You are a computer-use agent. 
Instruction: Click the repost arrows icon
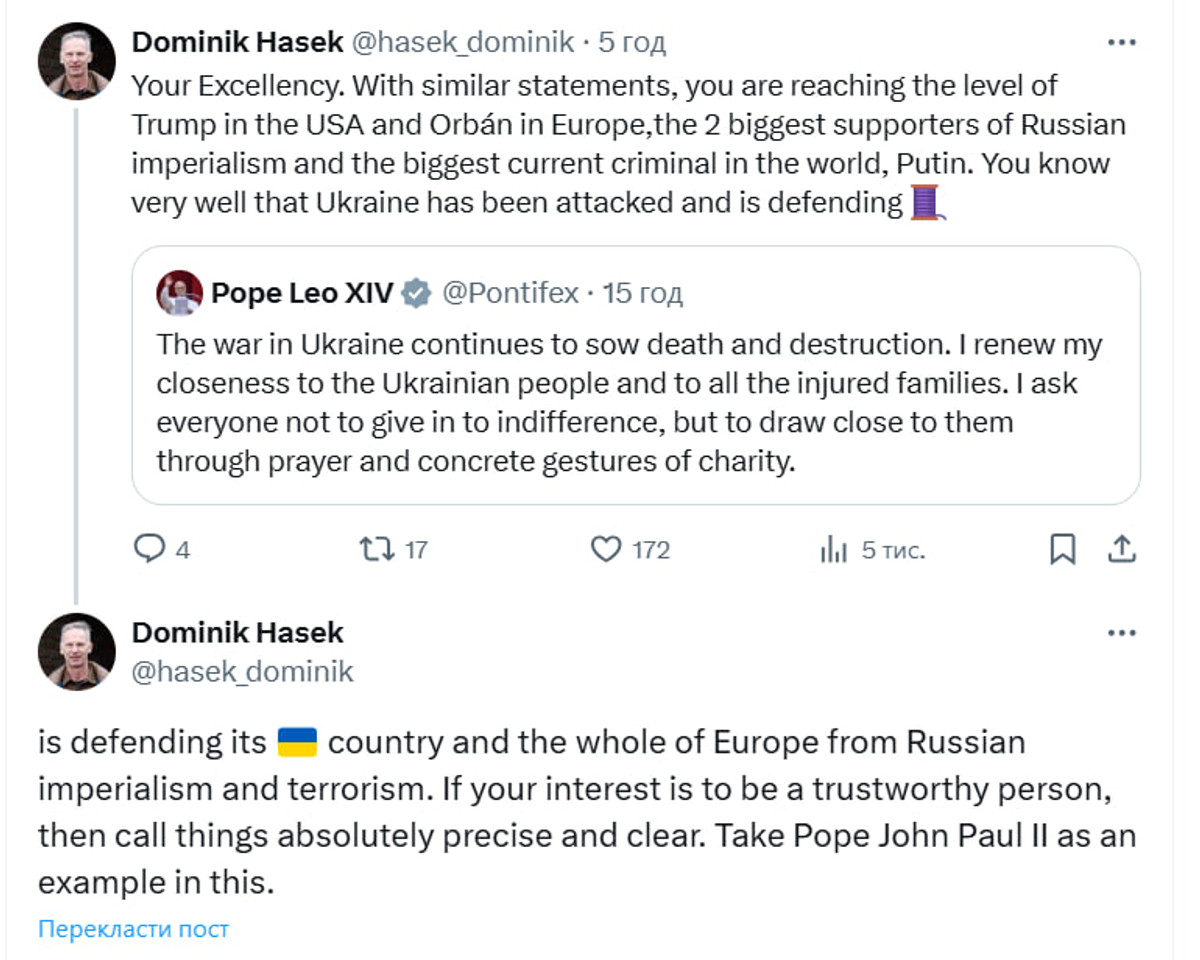376,549
